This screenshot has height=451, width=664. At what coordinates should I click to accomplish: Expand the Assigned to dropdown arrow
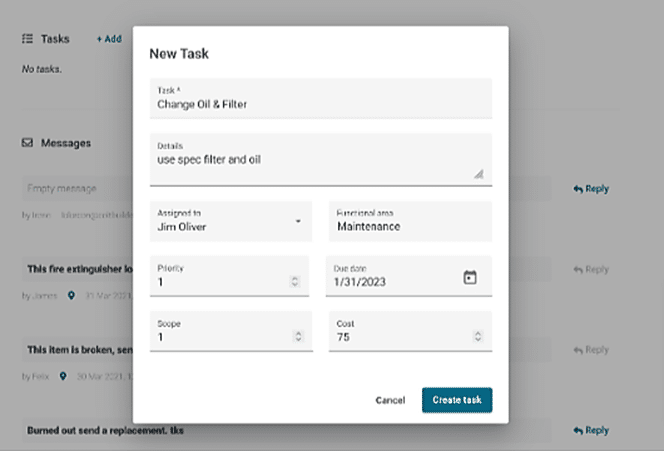click(x=297, y=221)
